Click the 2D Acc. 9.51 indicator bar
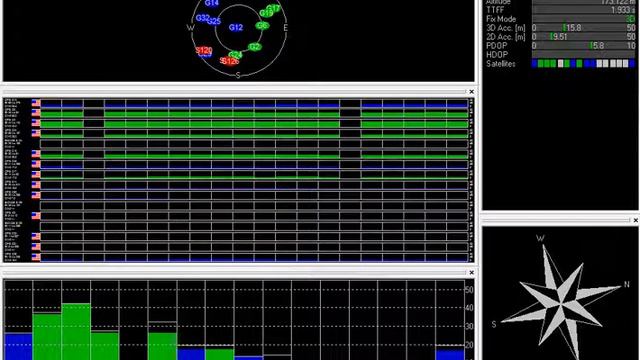The image size is (640, 360). (584, 37)
